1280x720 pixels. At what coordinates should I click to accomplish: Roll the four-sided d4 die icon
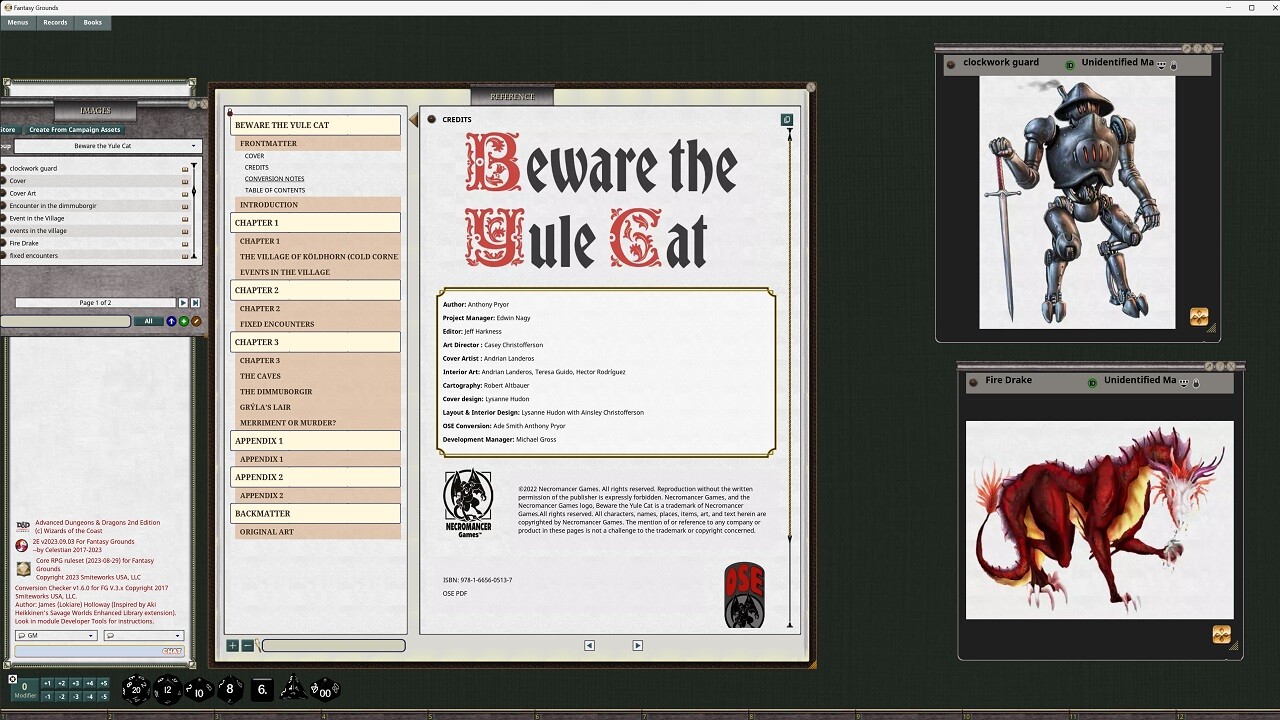295,689
